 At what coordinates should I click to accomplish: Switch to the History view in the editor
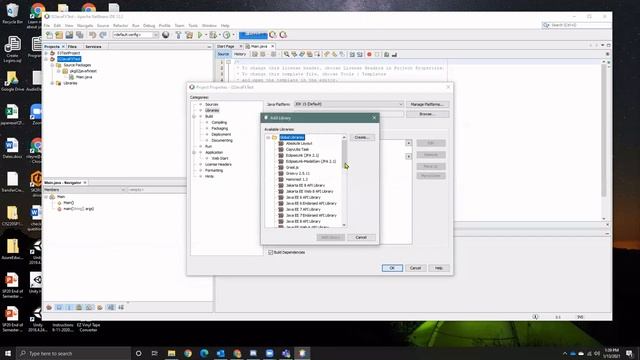click(x=240, y=54)
